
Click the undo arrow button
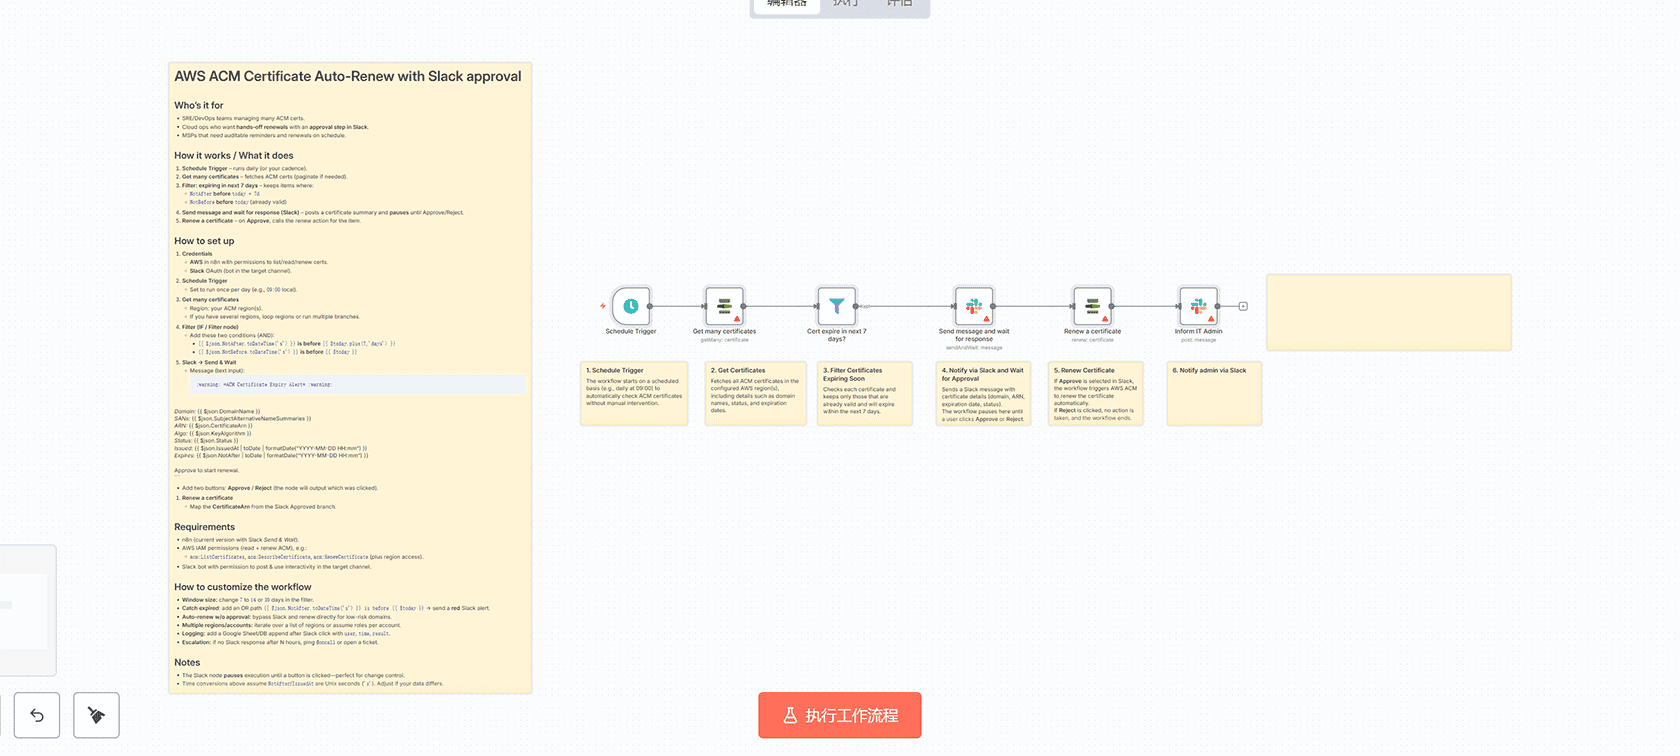coord(37,715)
